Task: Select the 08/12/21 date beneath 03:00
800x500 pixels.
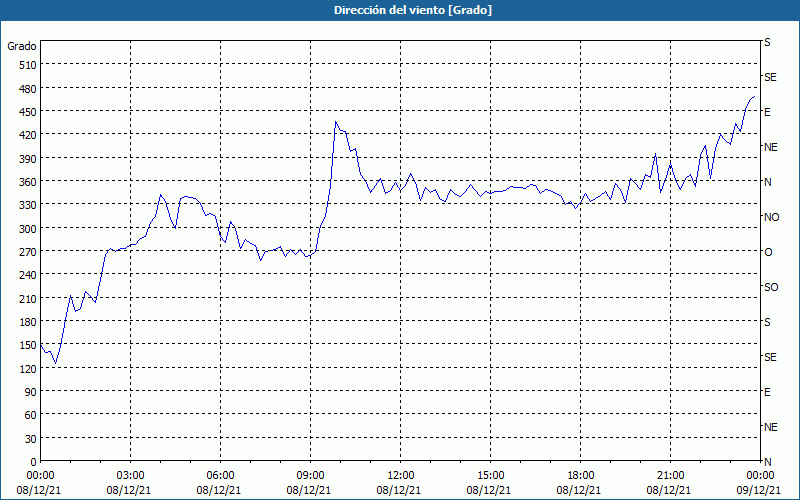Action: coord(131,490)
